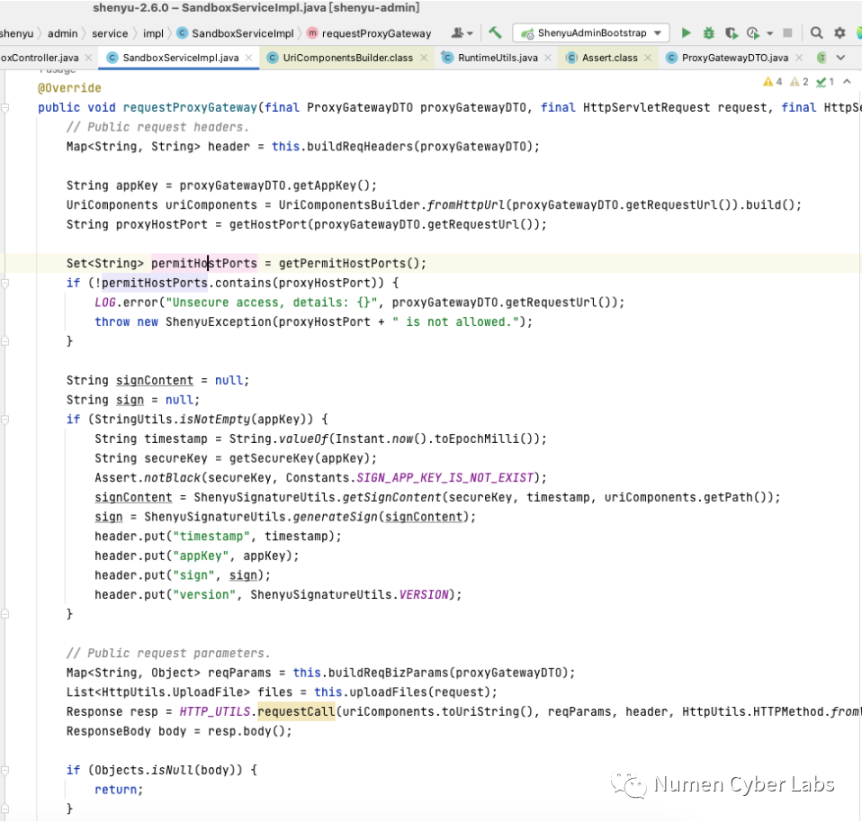
Task: Close RuntimeUtils.java tab
Action: coord(548,58)
